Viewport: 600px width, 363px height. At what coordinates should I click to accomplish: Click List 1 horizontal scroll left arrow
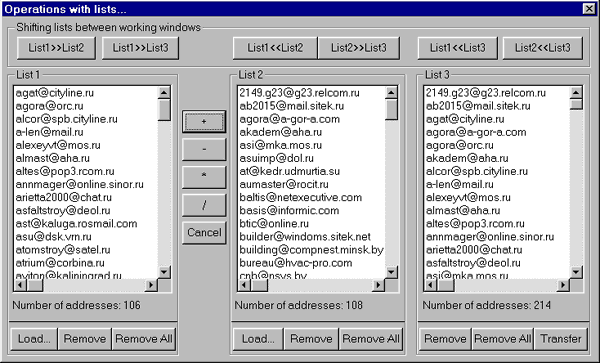point(20,285)
